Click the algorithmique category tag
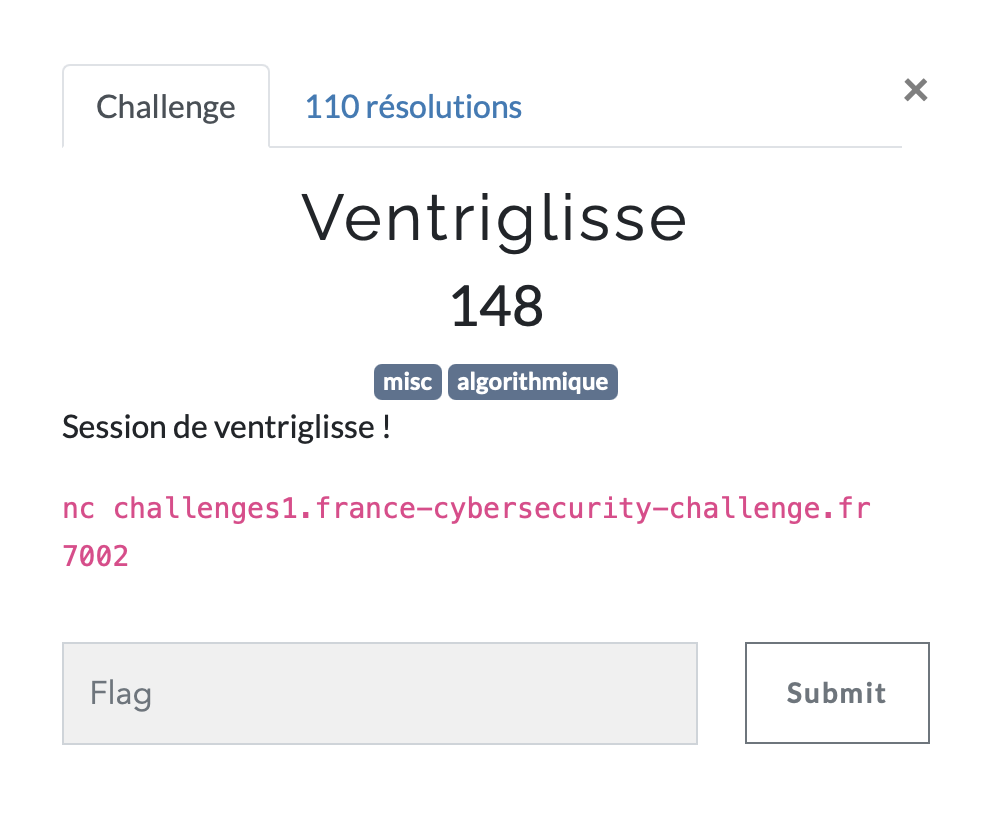 click(x=533, y=382)
